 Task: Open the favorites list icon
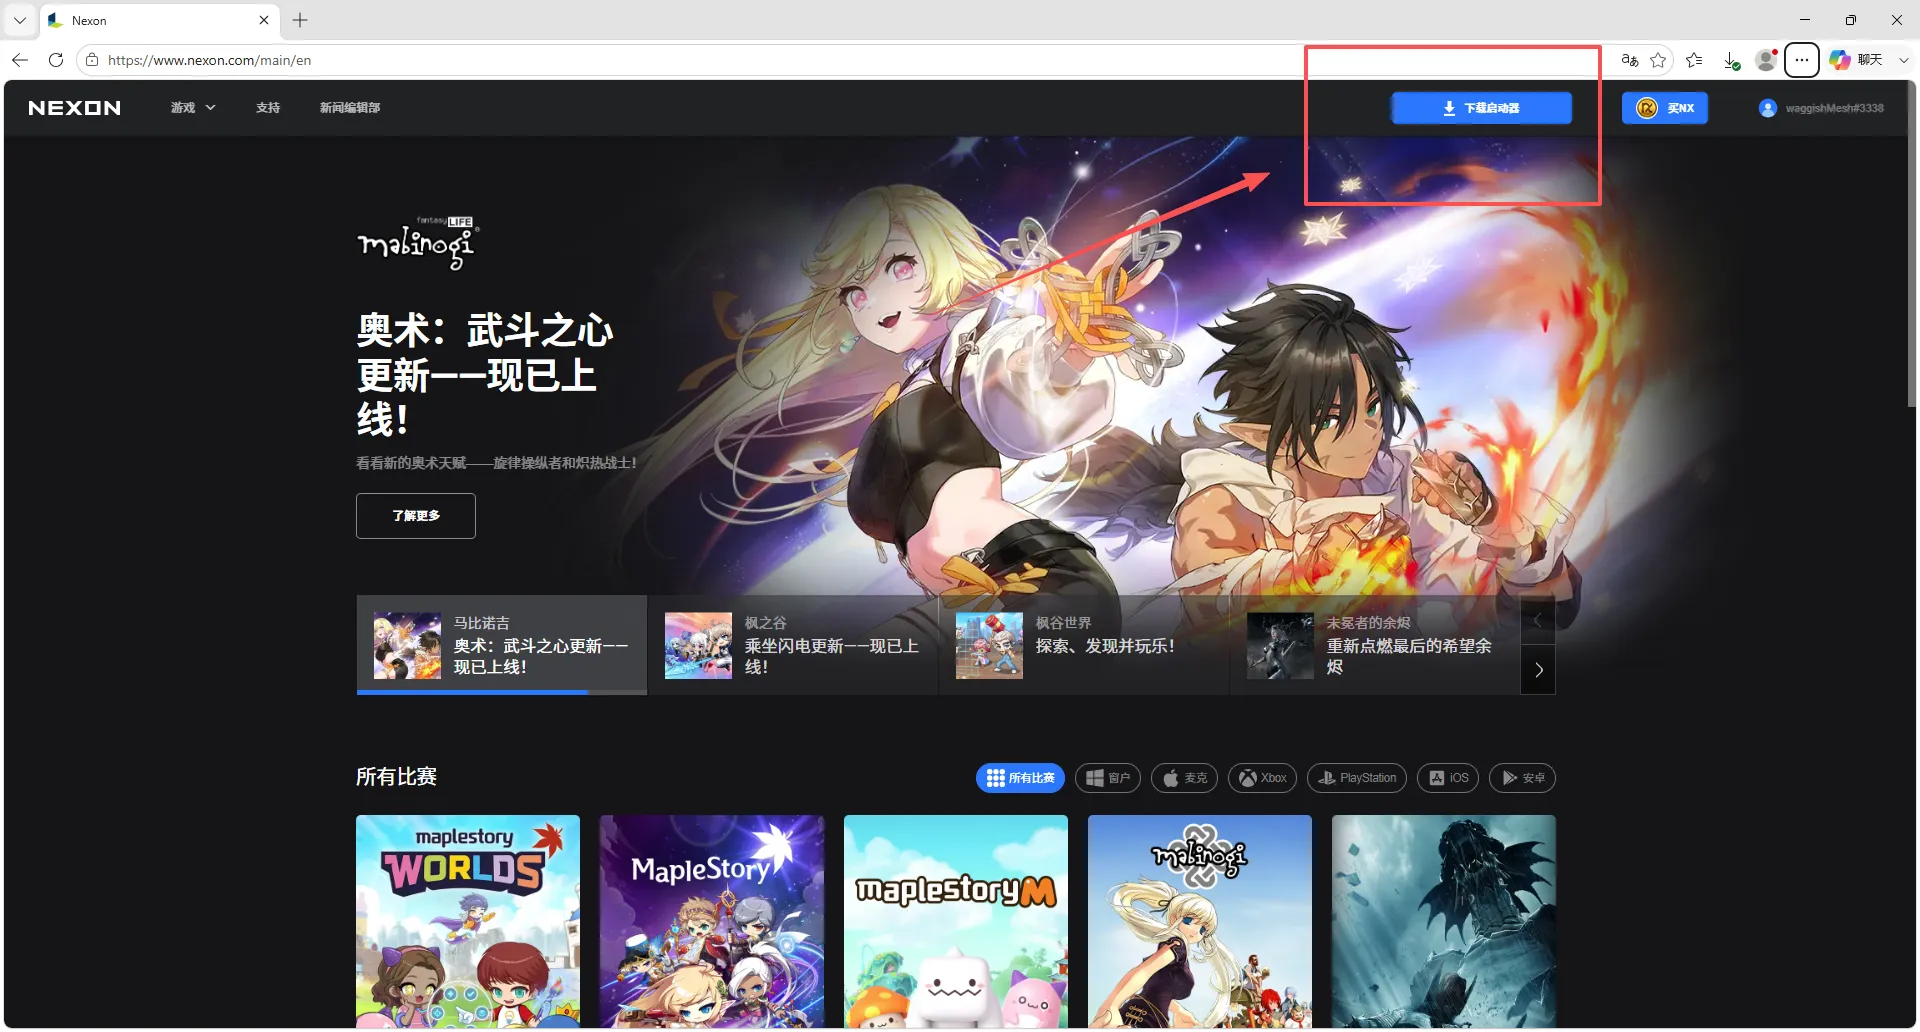[1694, 60]
